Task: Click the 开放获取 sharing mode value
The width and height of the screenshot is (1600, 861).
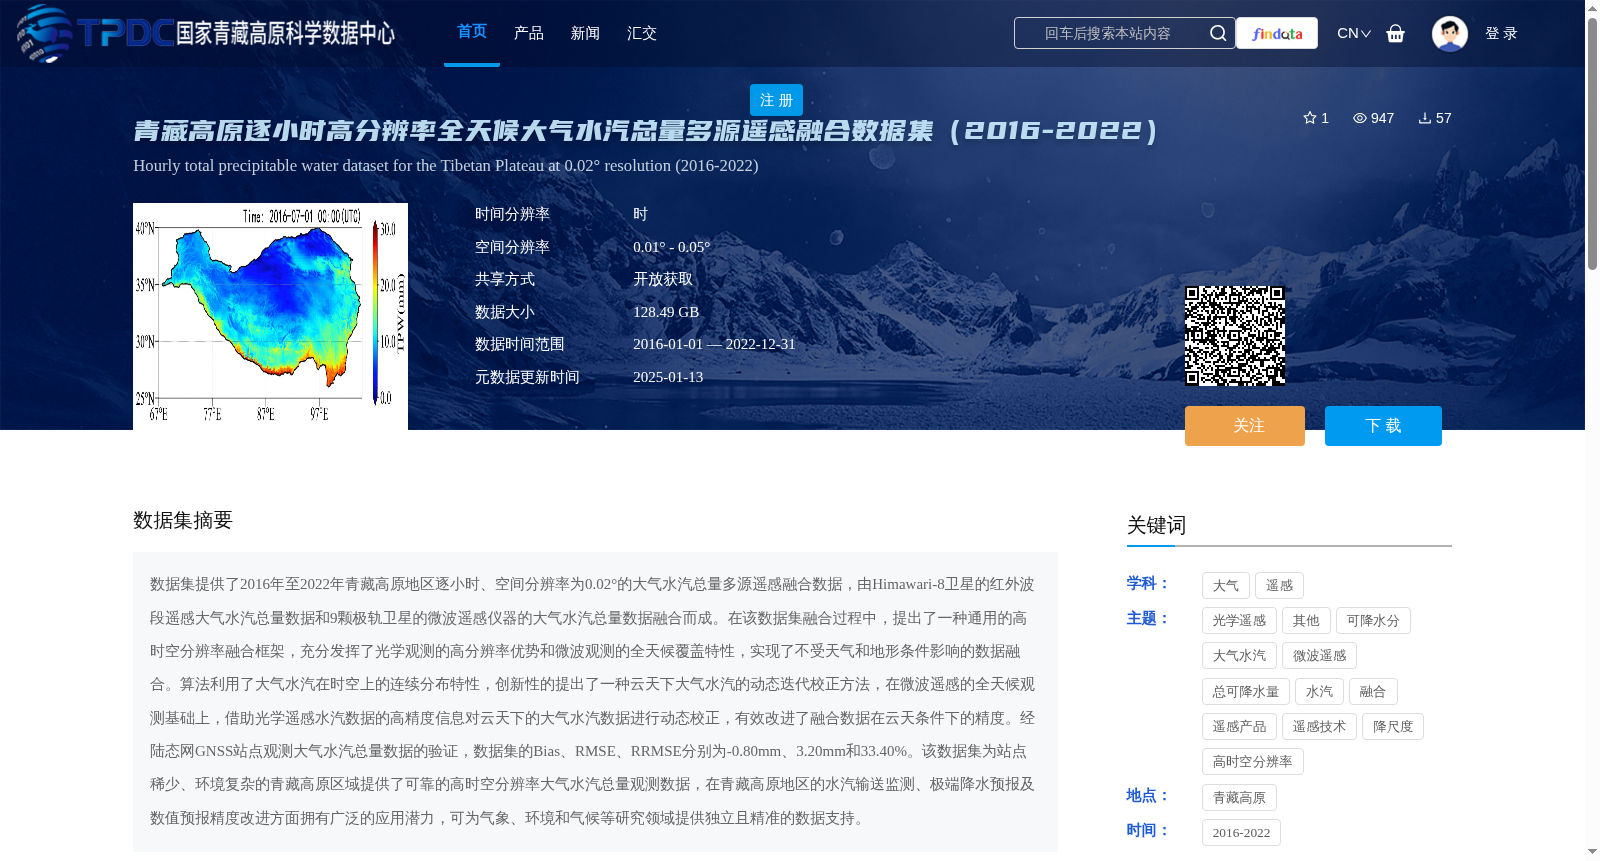Action: pyautogui.click(x=663, y=279)
